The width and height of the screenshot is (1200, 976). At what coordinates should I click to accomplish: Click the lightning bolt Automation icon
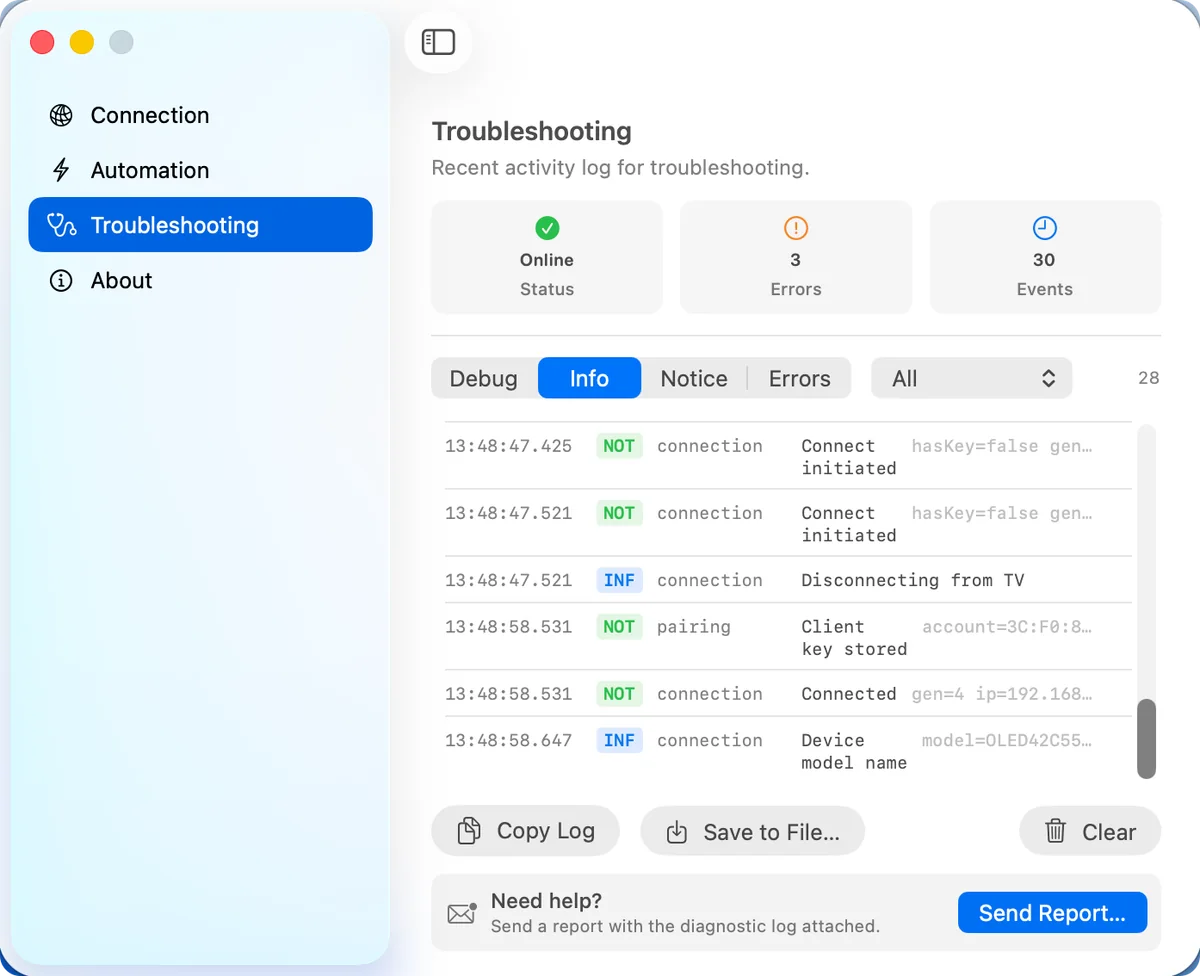tap(61, 170)
